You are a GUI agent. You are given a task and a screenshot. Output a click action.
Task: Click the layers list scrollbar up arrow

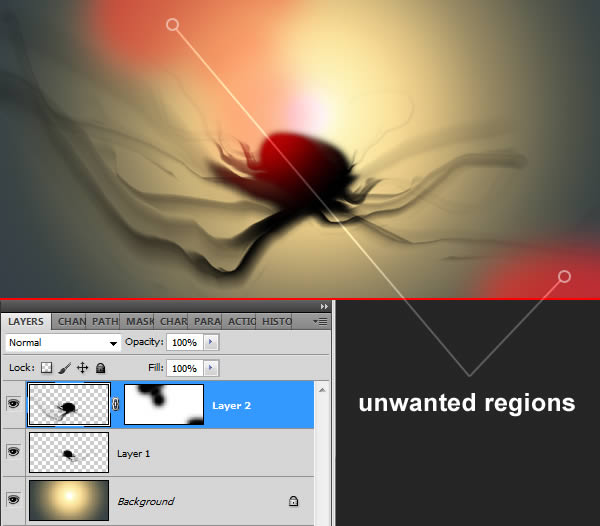(322, 390)
